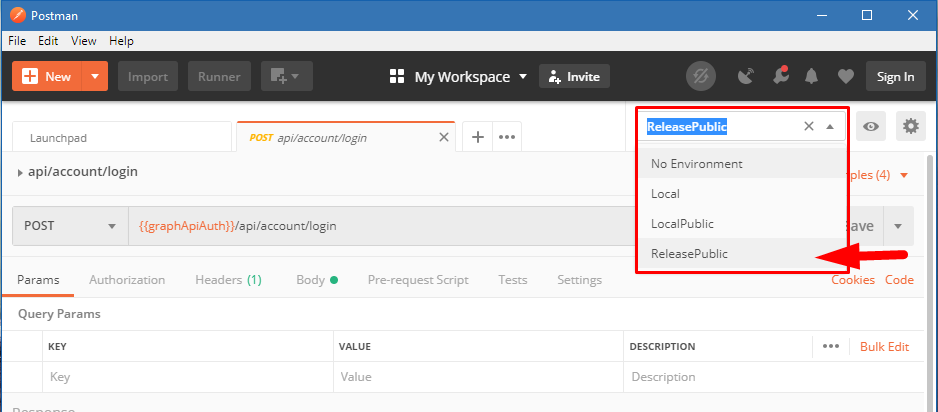Click the Invite button

[574, 77]
